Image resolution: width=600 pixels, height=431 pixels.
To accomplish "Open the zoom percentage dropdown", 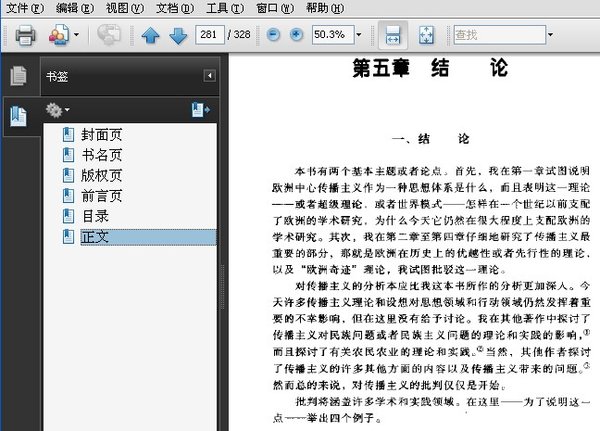I will [x=356, y=35].
